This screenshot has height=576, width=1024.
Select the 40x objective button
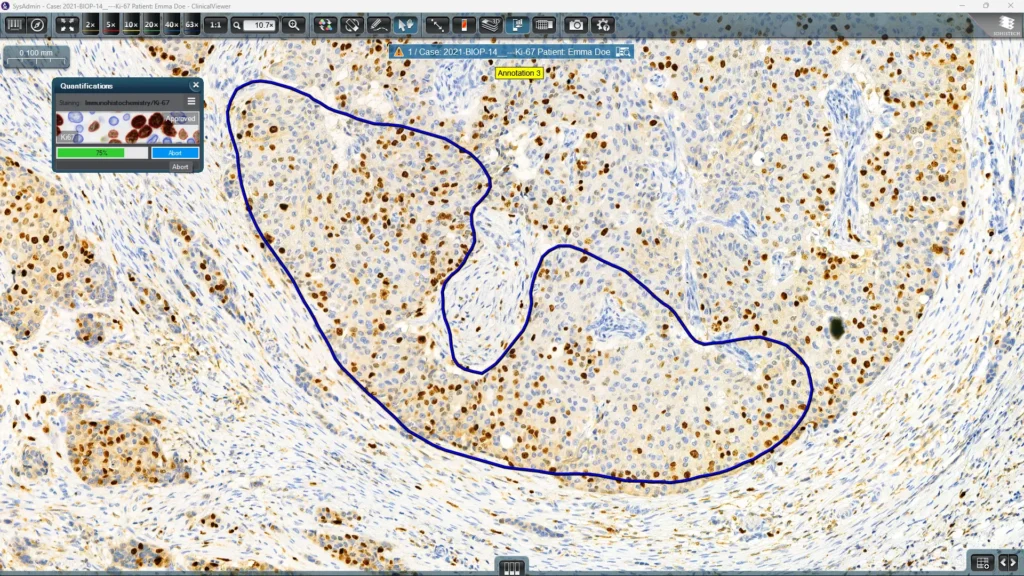coord(171,25)
